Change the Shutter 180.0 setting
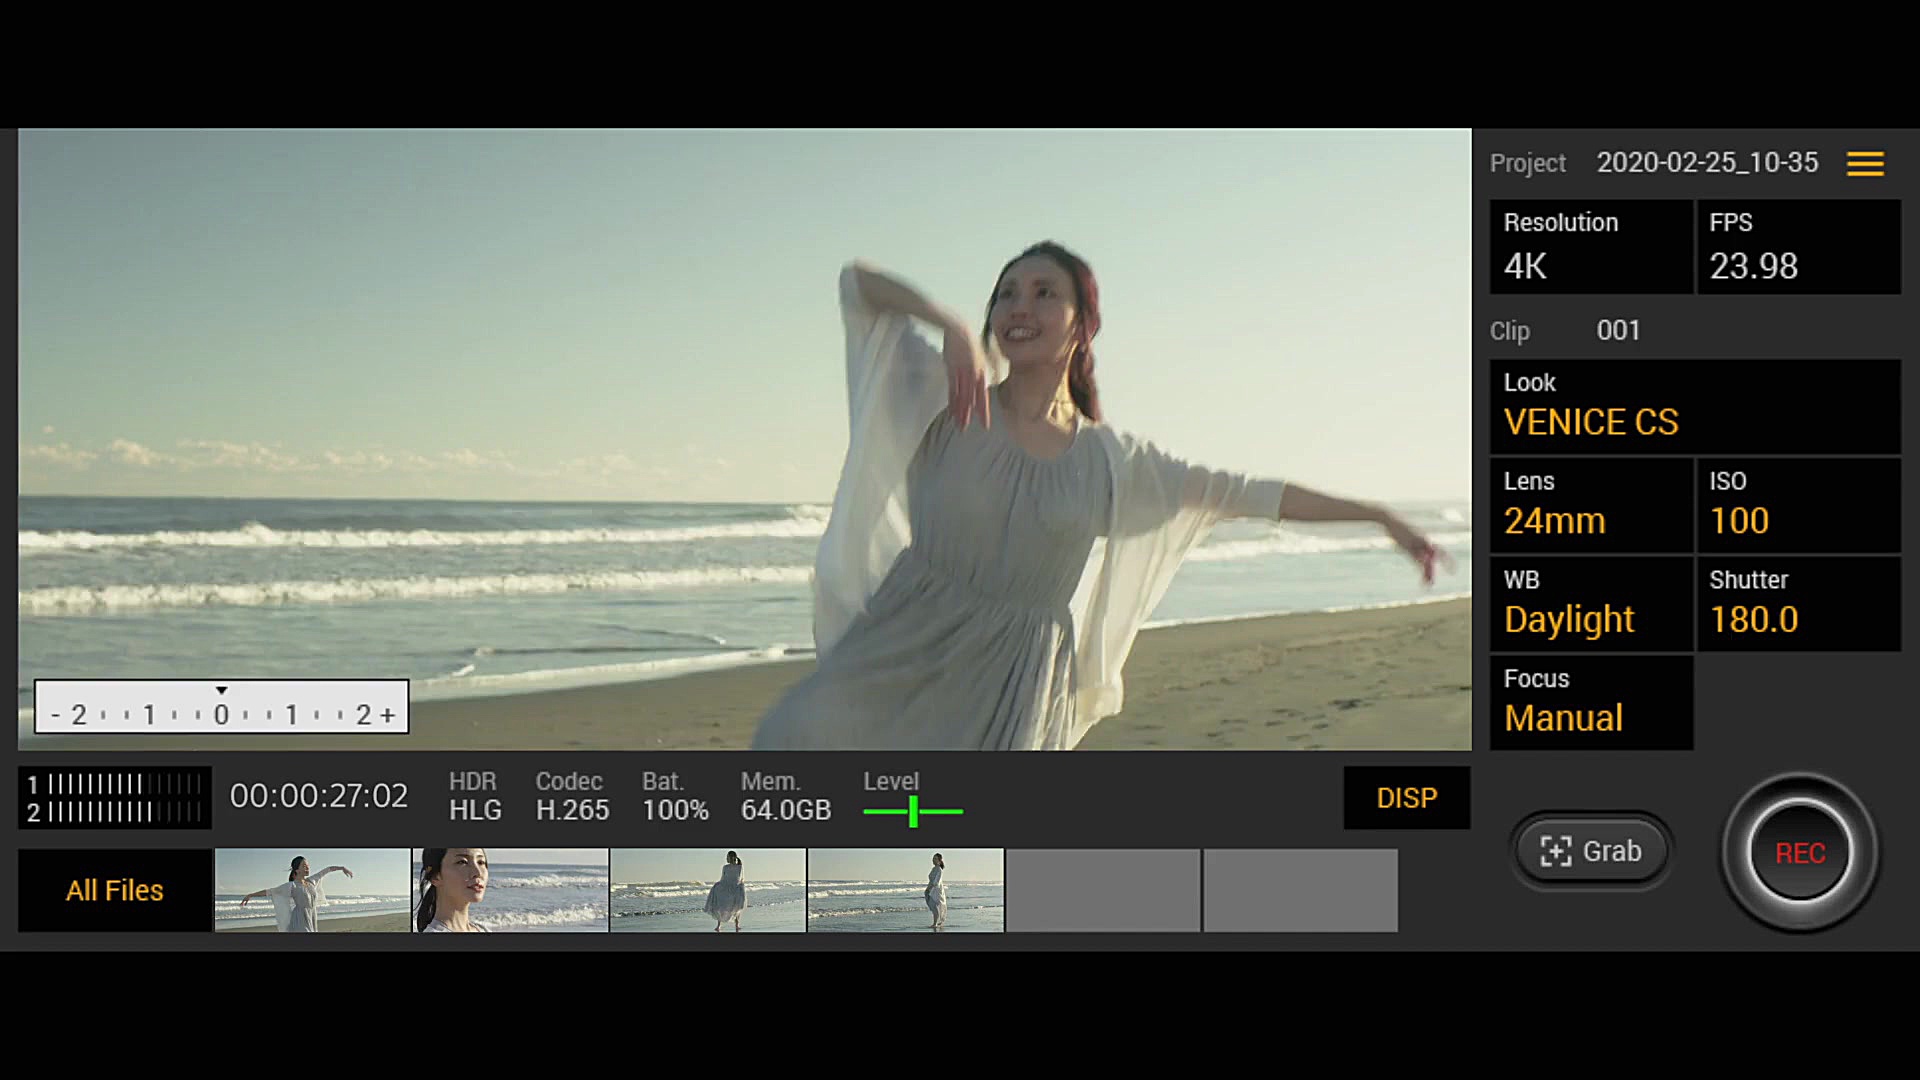Image resolution: width=1920 pixels, height=1080 pixels. pyautogui.click(x=1797, y=604)
